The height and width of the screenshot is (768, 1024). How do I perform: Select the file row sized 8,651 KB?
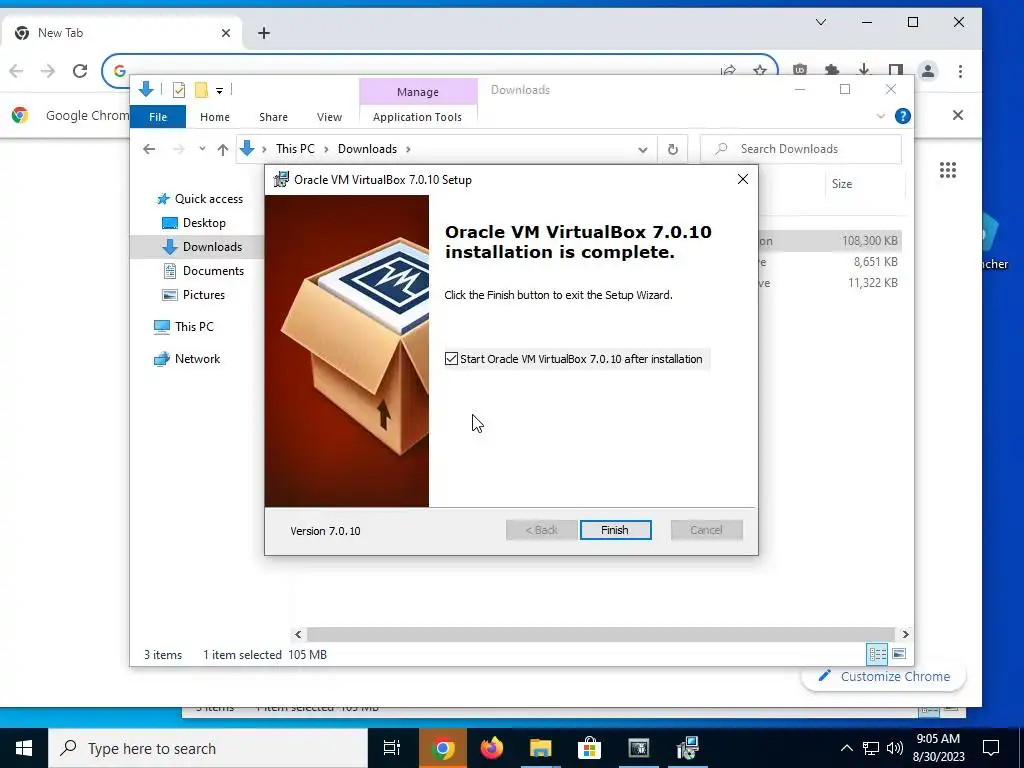pos(829,261)
